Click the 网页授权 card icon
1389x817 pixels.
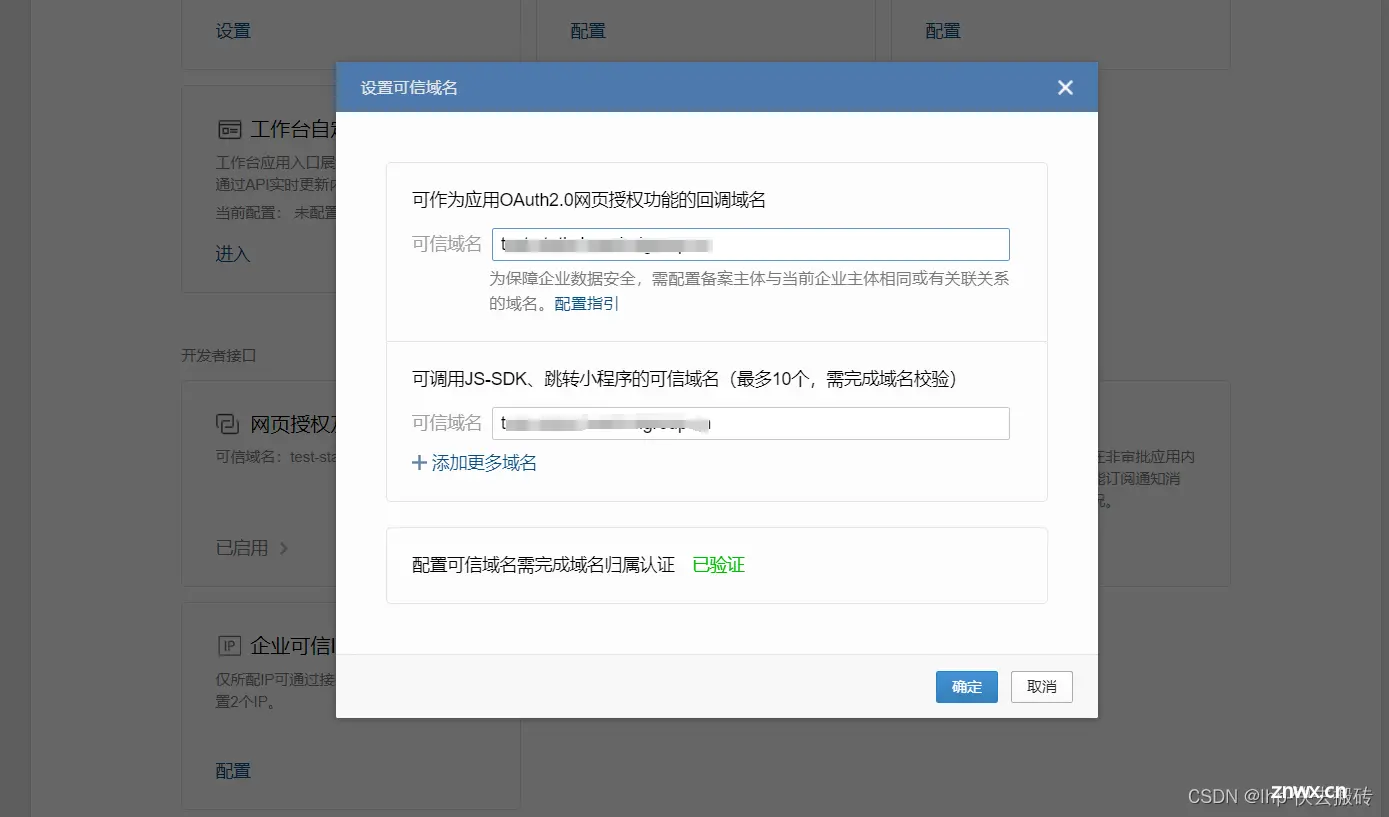228,425
